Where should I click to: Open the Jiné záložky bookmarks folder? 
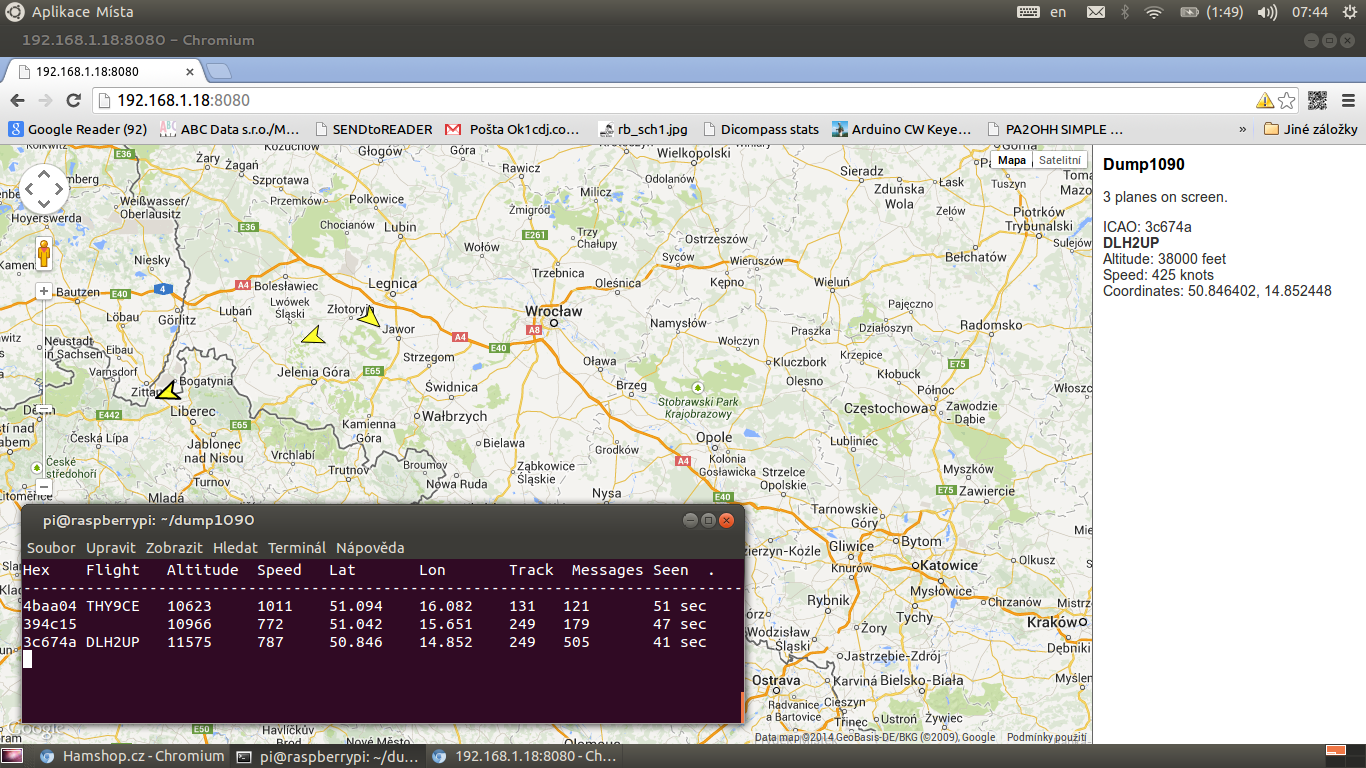1310,129
